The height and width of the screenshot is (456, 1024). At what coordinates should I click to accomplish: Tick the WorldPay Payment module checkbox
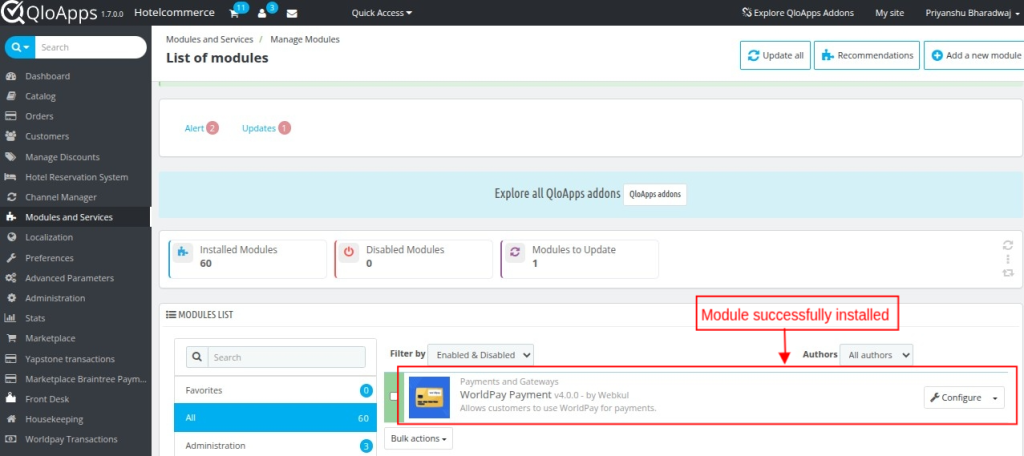click(394, 397)
